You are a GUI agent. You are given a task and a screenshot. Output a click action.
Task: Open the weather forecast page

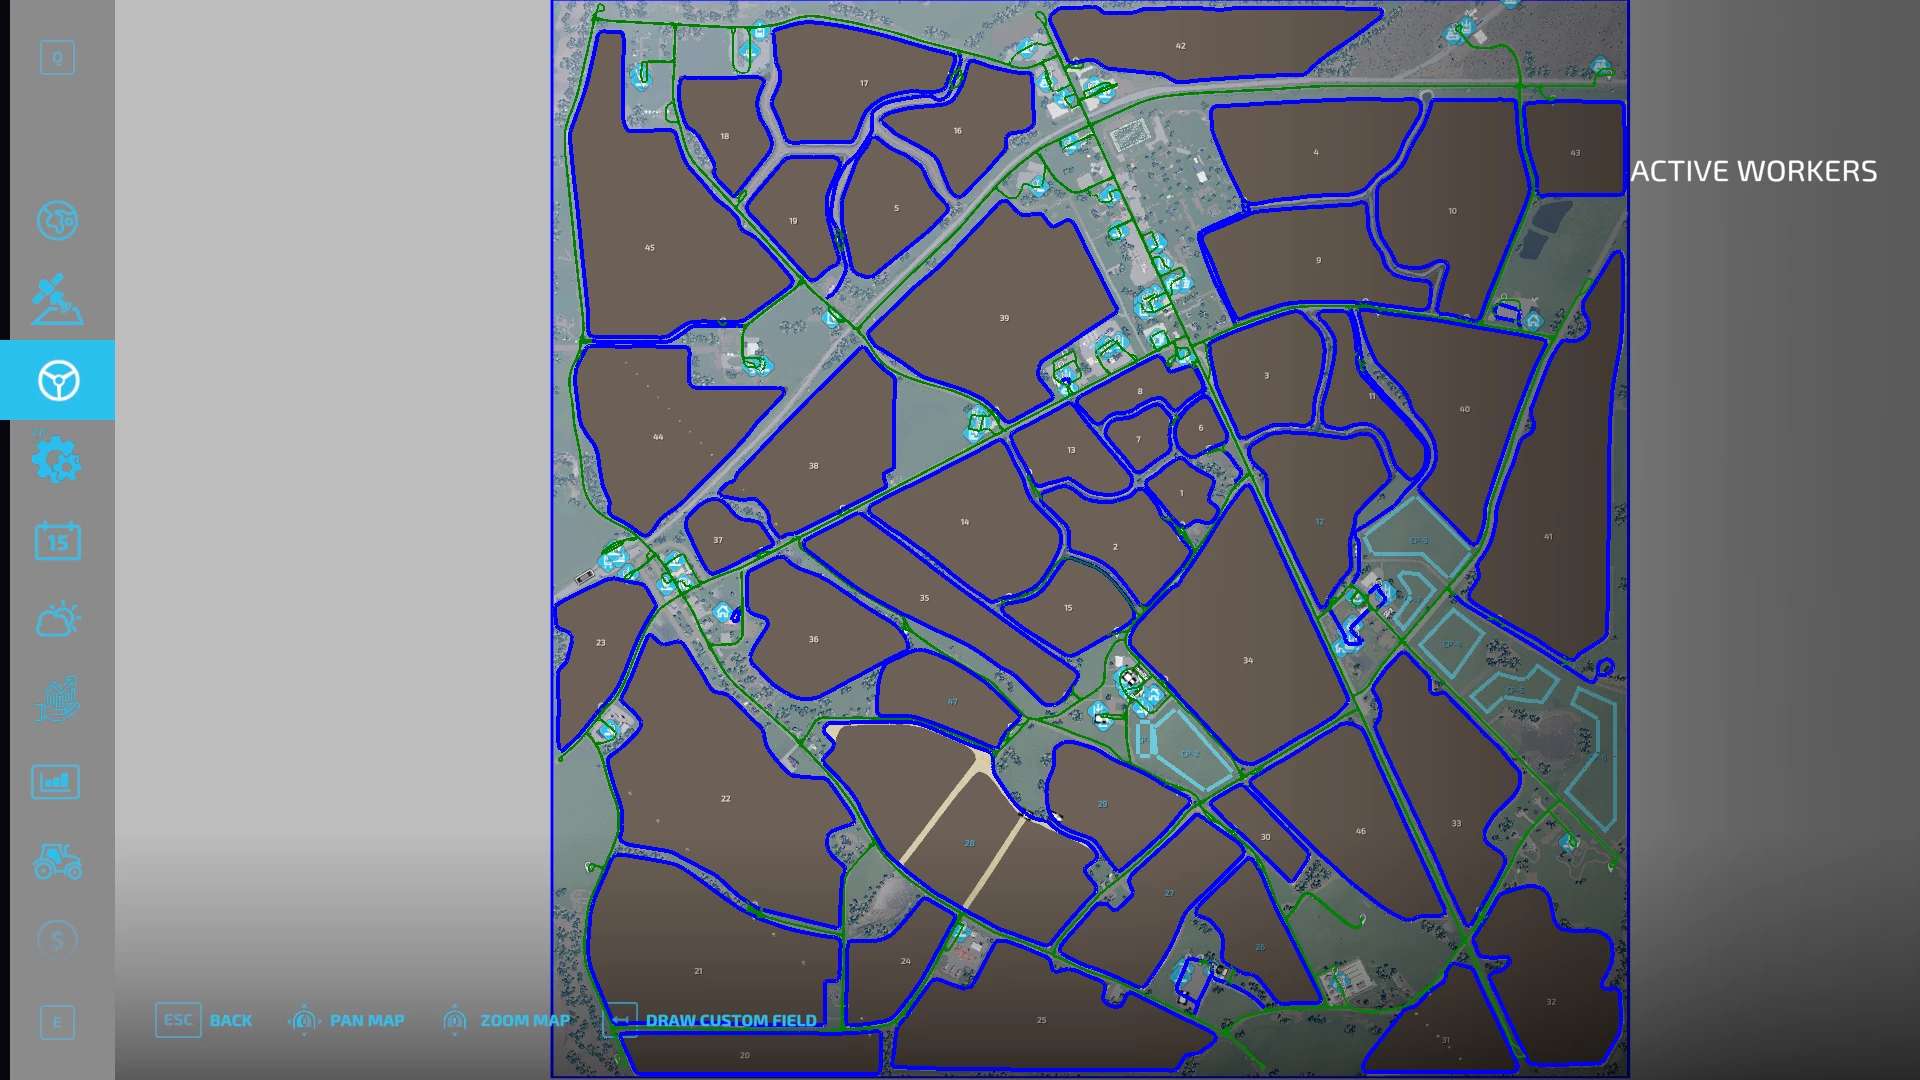(57, 620)
